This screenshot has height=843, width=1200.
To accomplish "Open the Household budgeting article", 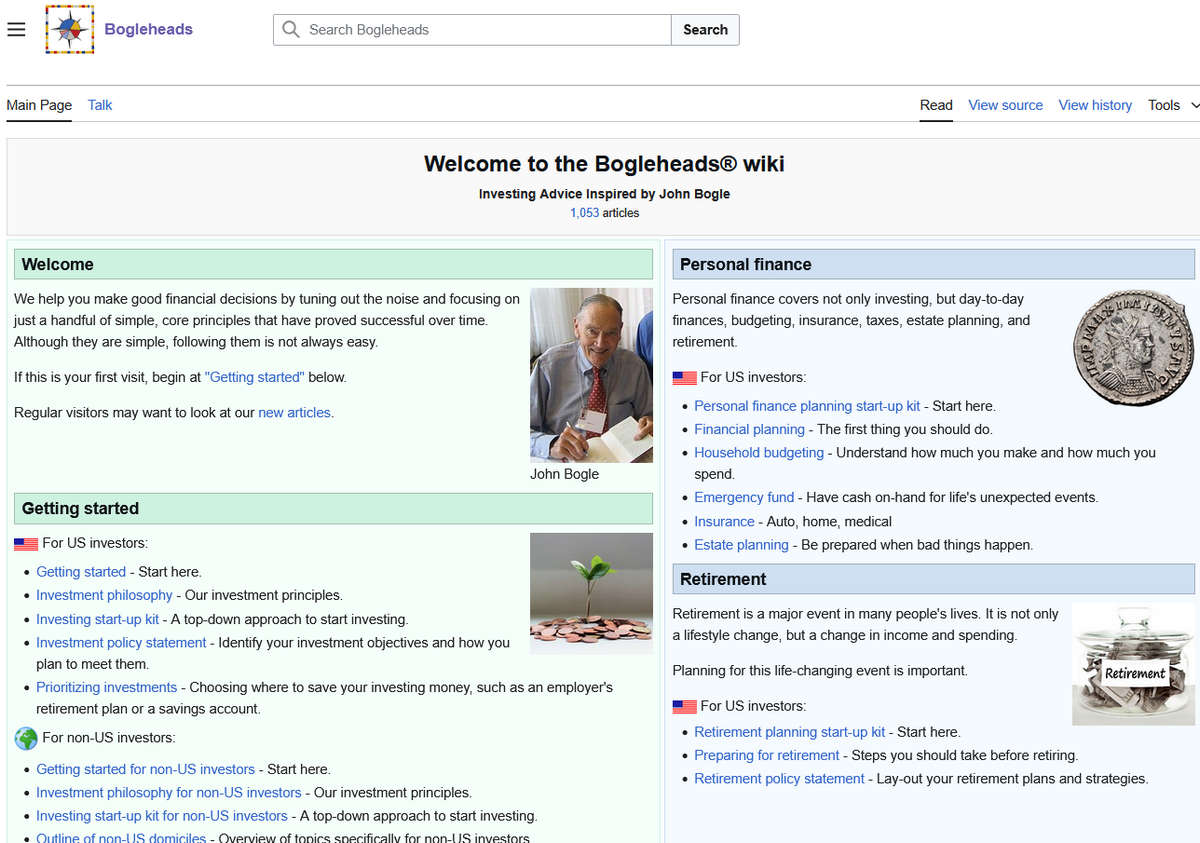I will (759, 453).
